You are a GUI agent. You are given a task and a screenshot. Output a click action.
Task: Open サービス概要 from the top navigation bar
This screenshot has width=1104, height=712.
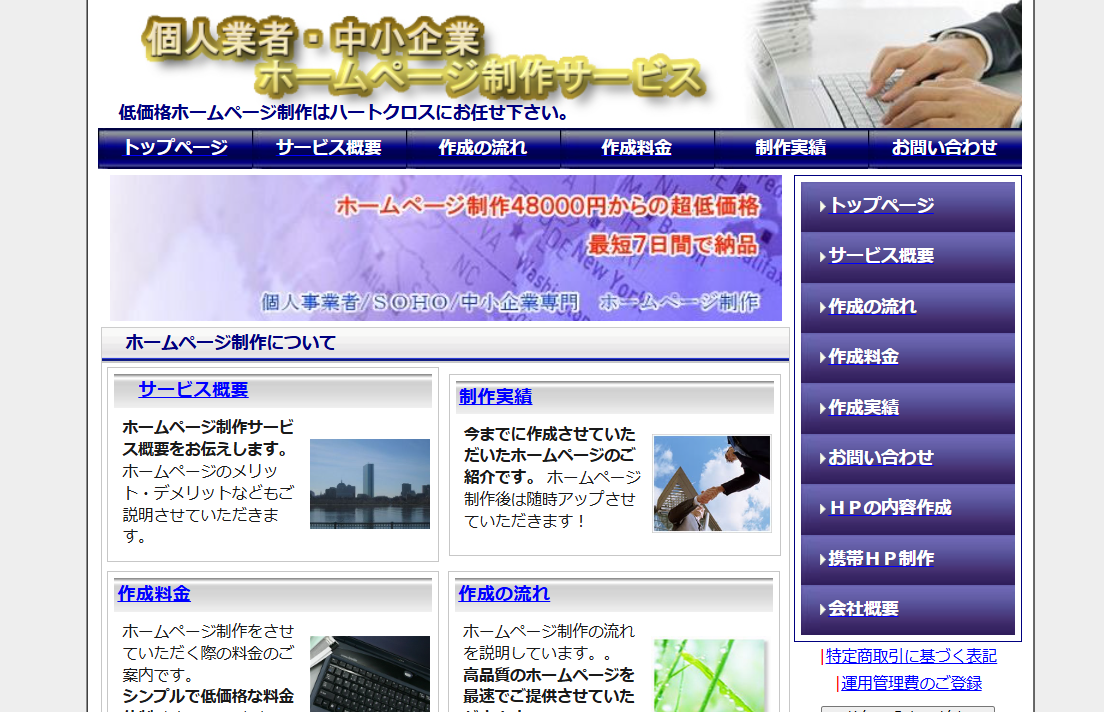(329, 148)
